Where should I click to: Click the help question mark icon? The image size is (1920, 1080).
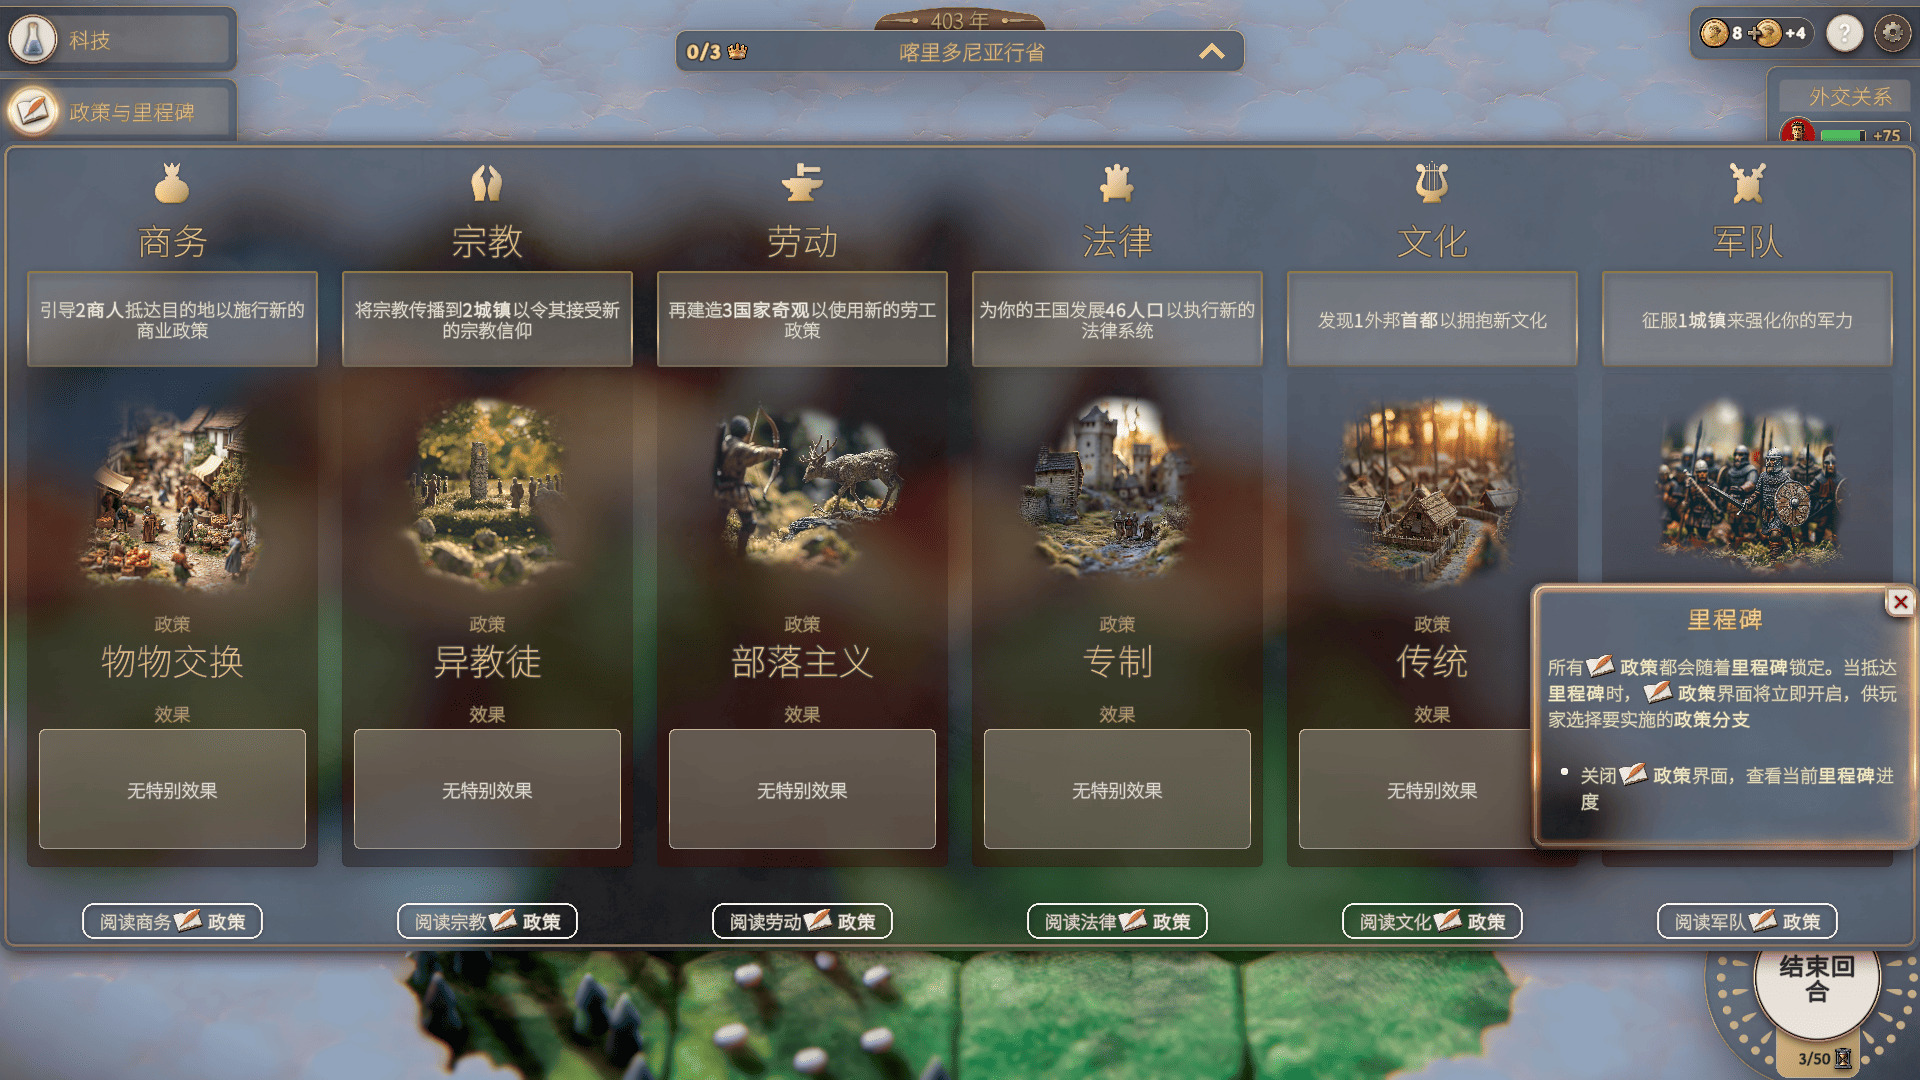point(1844,33)
